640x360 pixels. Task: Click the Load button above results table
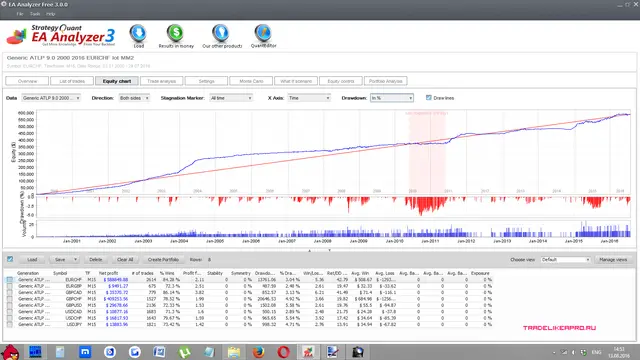pyautogui.click(x=32, y=260)
